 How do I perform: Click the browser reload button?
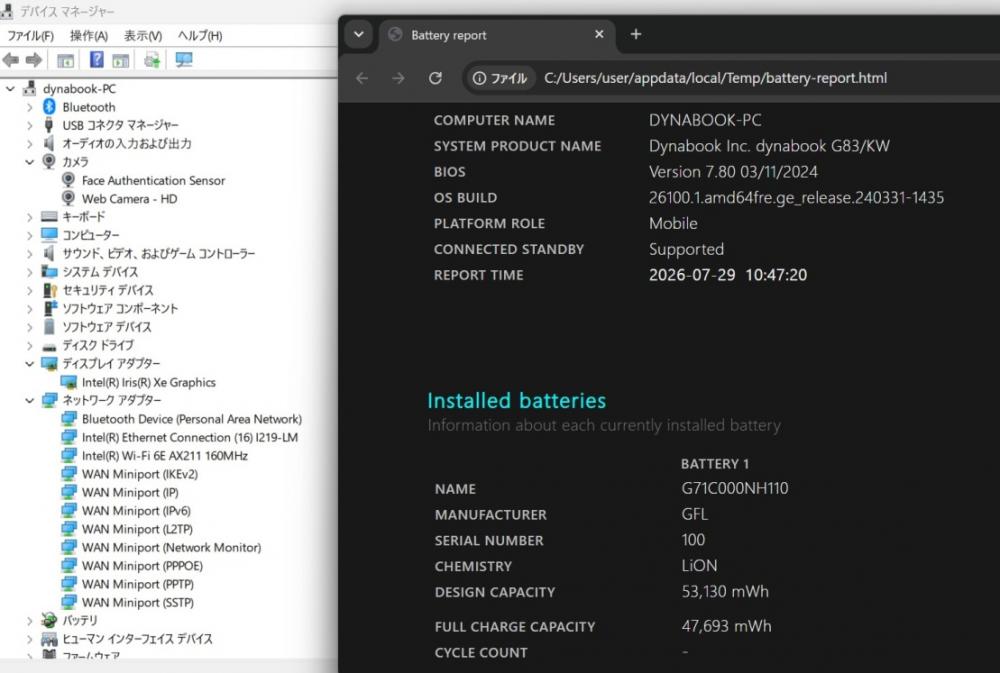pos(436,78)
